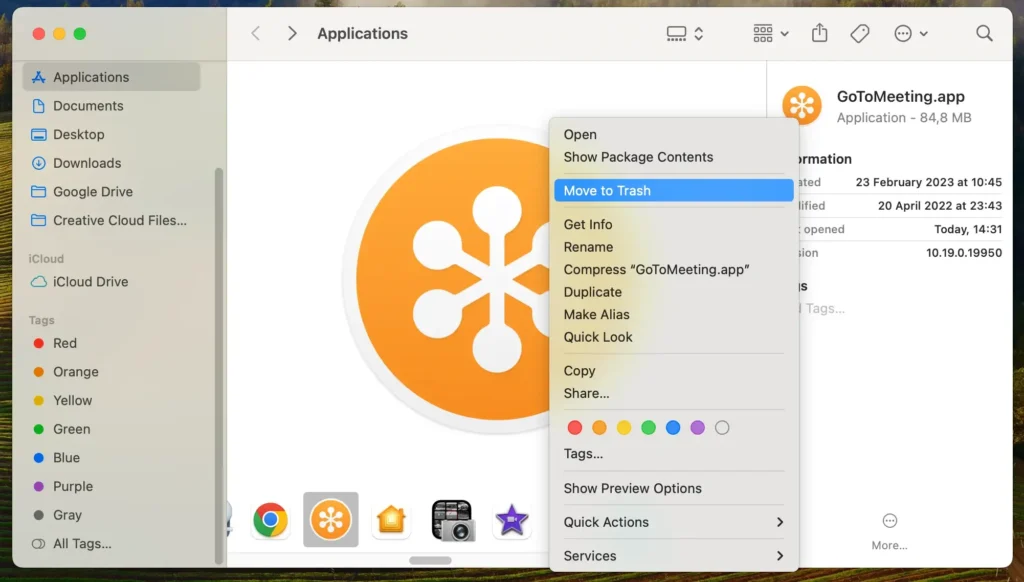Select the Orange tag in sidebar
1024x582 pixels.
click(x=112, y=372)
